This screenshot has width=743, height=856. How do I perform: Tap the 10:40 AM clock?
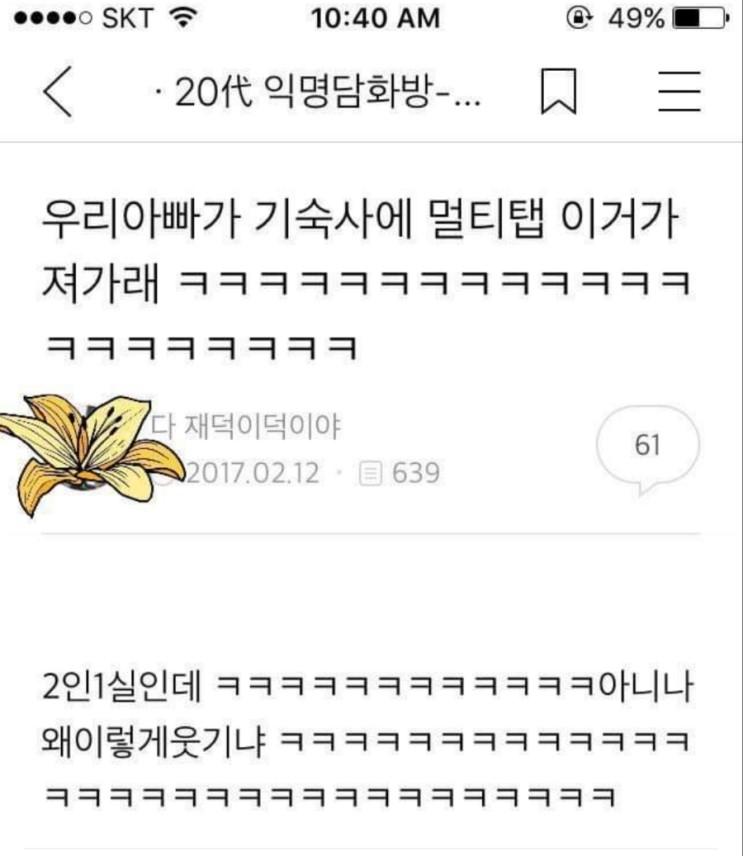(376, 18)
